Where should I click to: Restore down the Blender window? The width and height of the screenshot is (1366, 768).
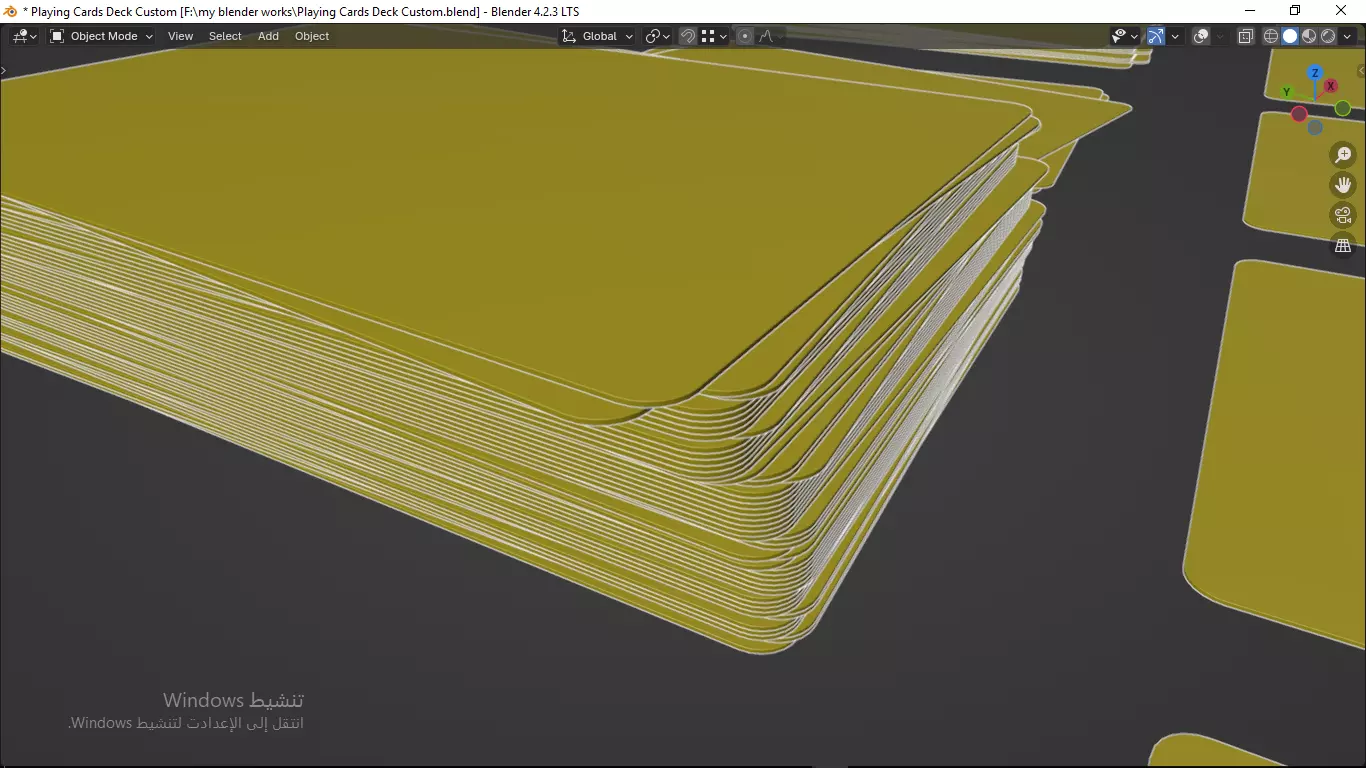pyautogui.click(x=1295, y=11)
